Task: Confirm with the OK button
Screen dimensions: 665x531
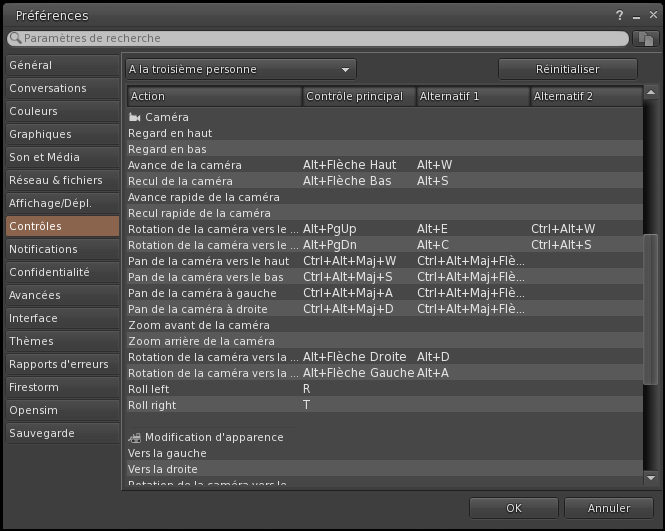Action: click(513, 508)
